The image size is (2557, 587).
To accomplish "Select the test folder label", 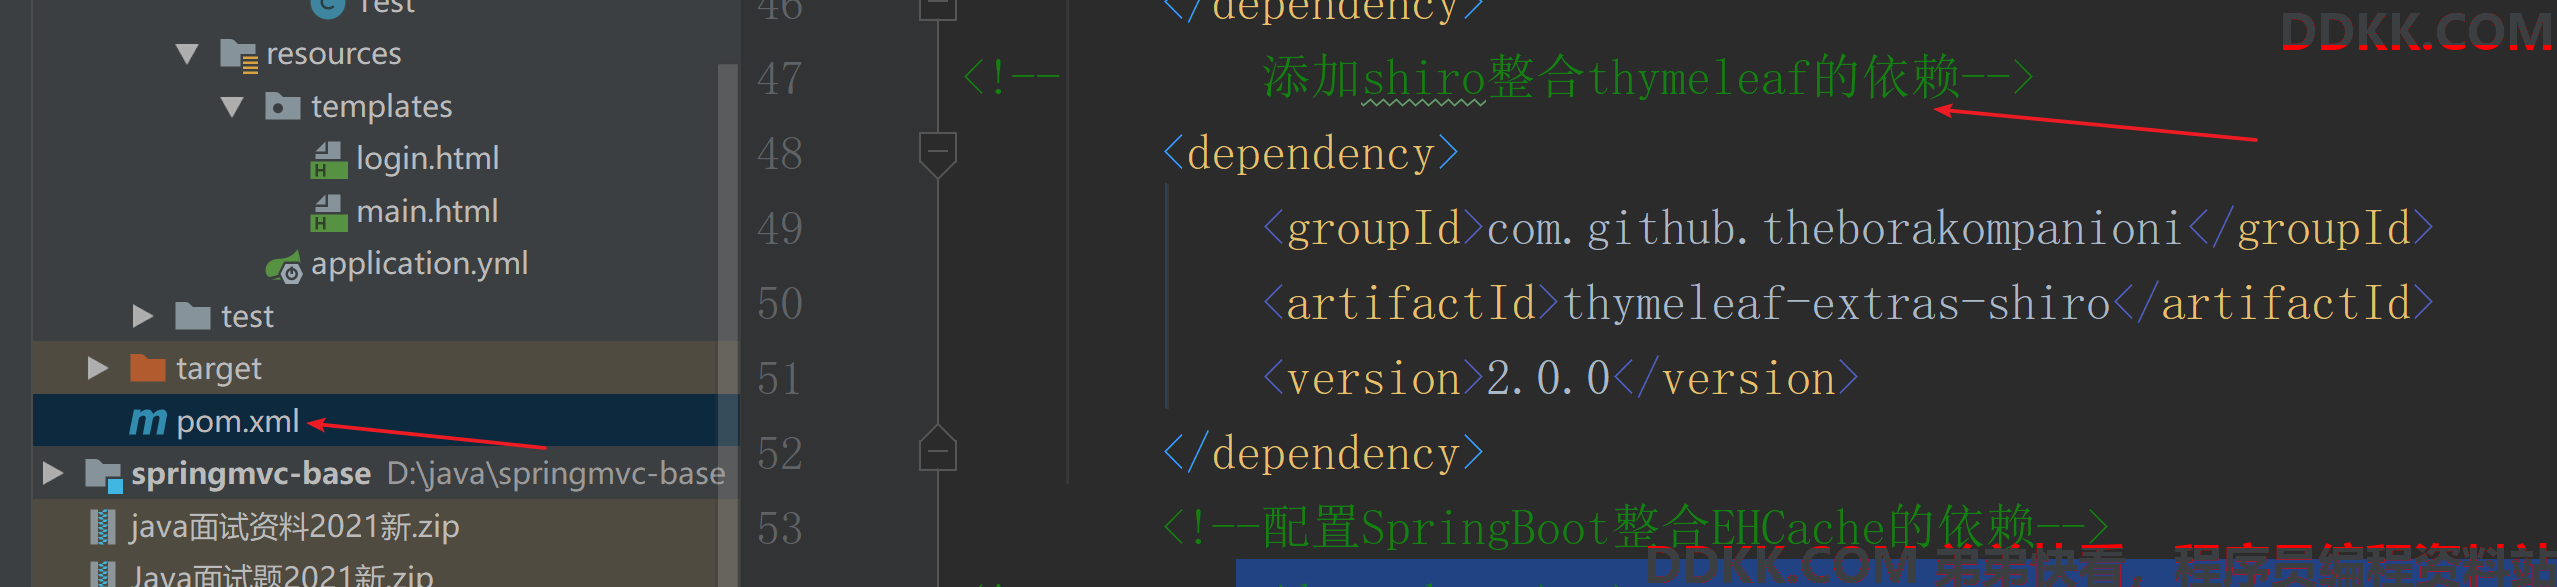I will [247, 317].
